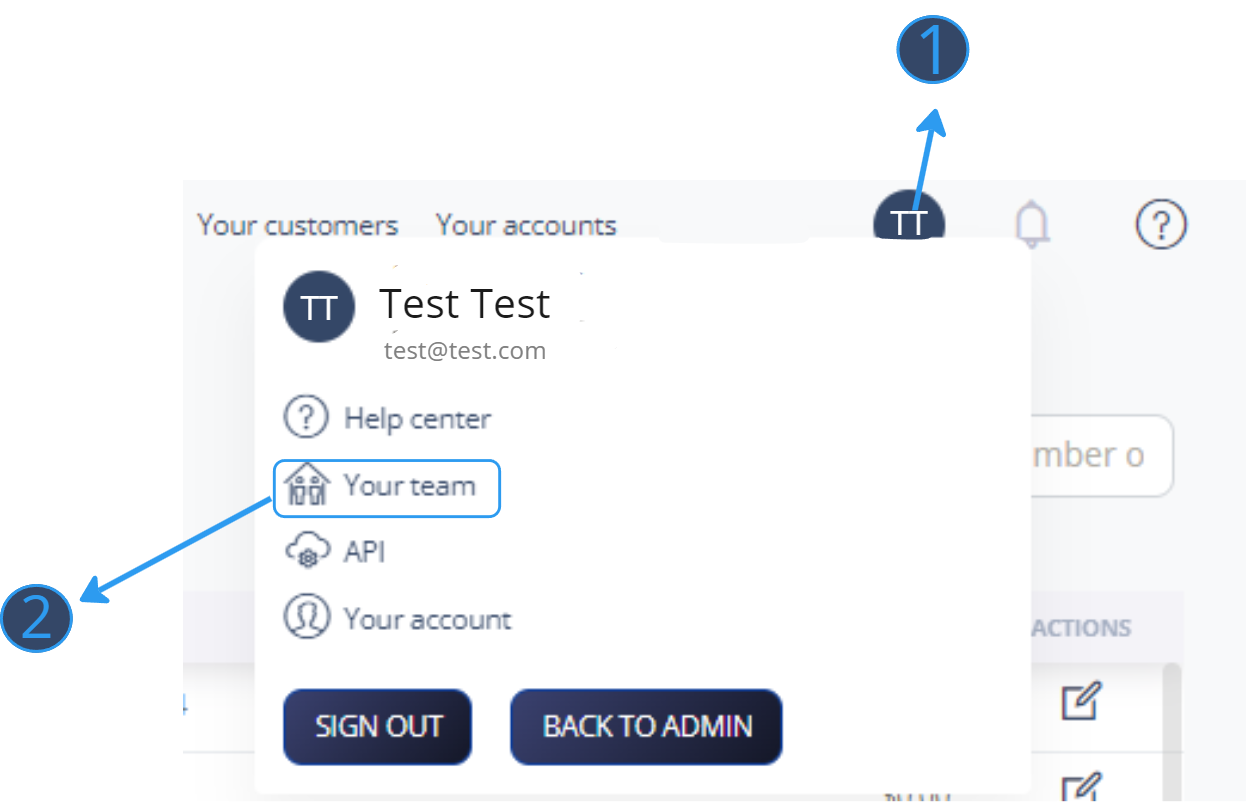Viewport: 1246px width, 802px height.
Task: Select Your account menu entry
Action: point(398,619)
